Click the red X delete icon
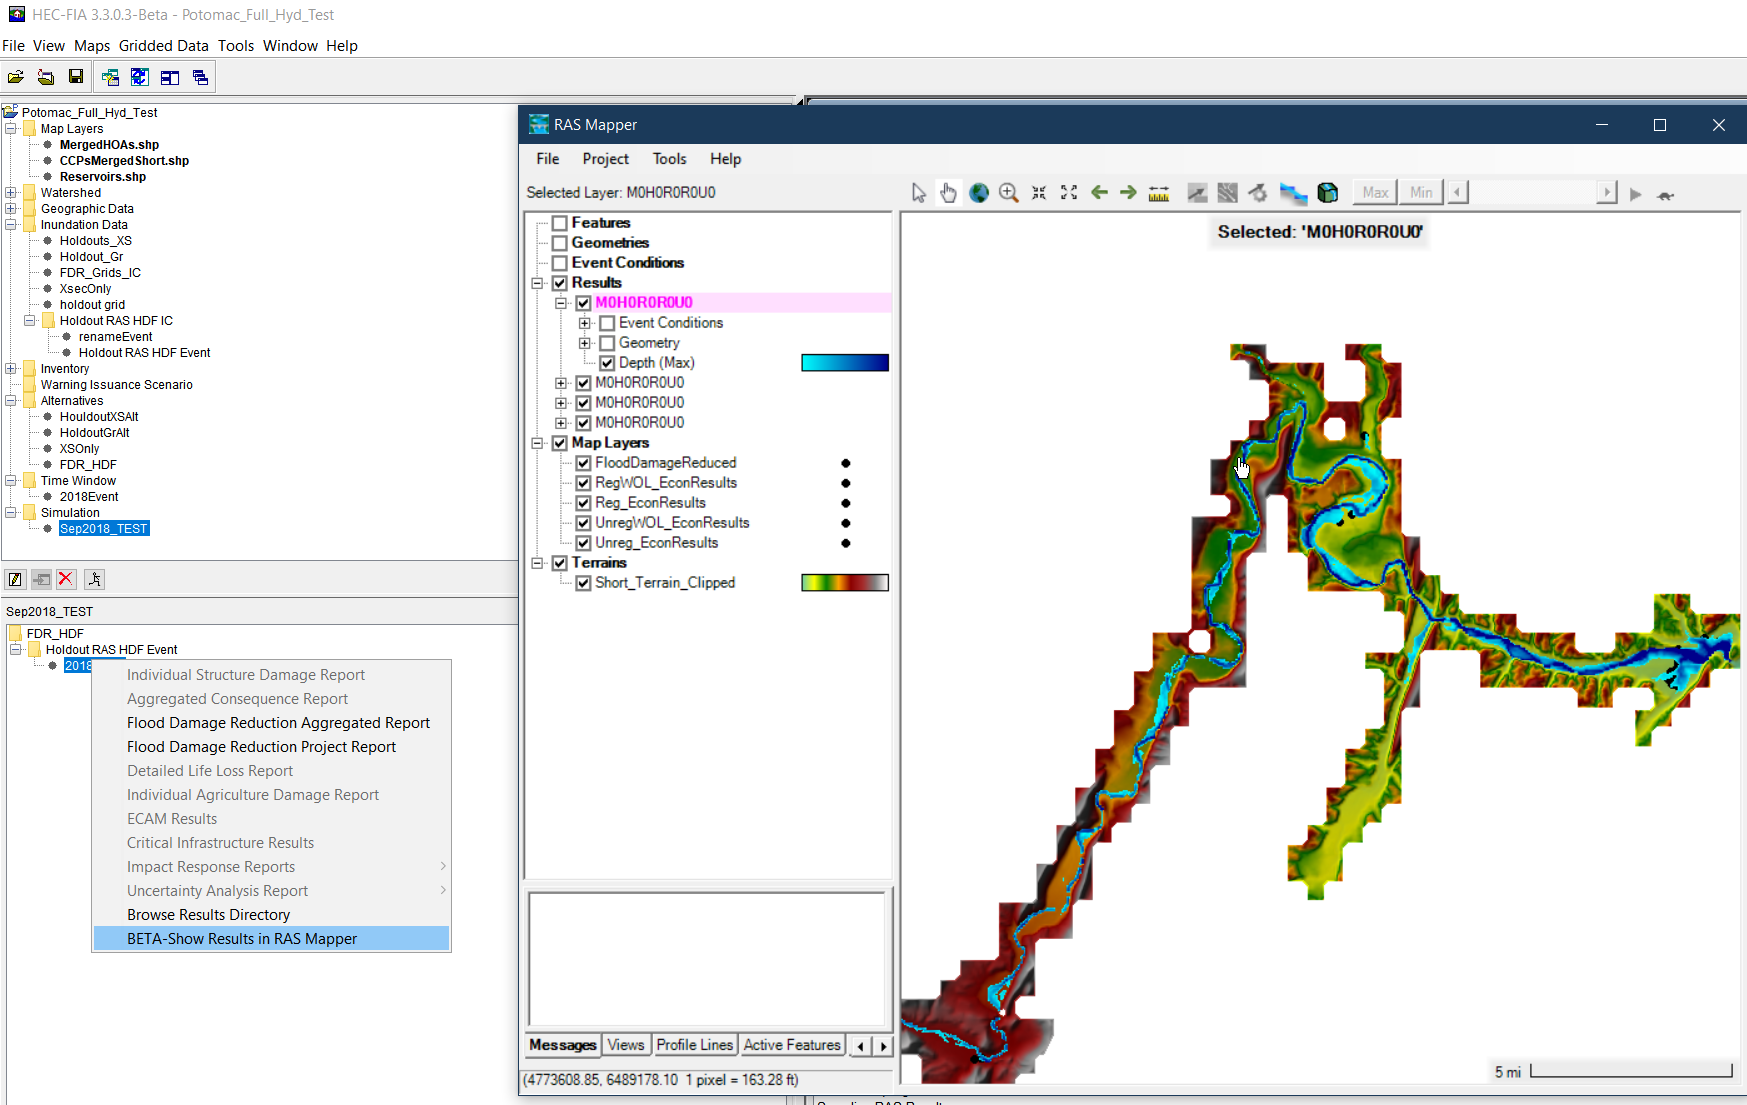This screenshot has width=1747, height=1105. pyautogui.click(x=66, y=579)
